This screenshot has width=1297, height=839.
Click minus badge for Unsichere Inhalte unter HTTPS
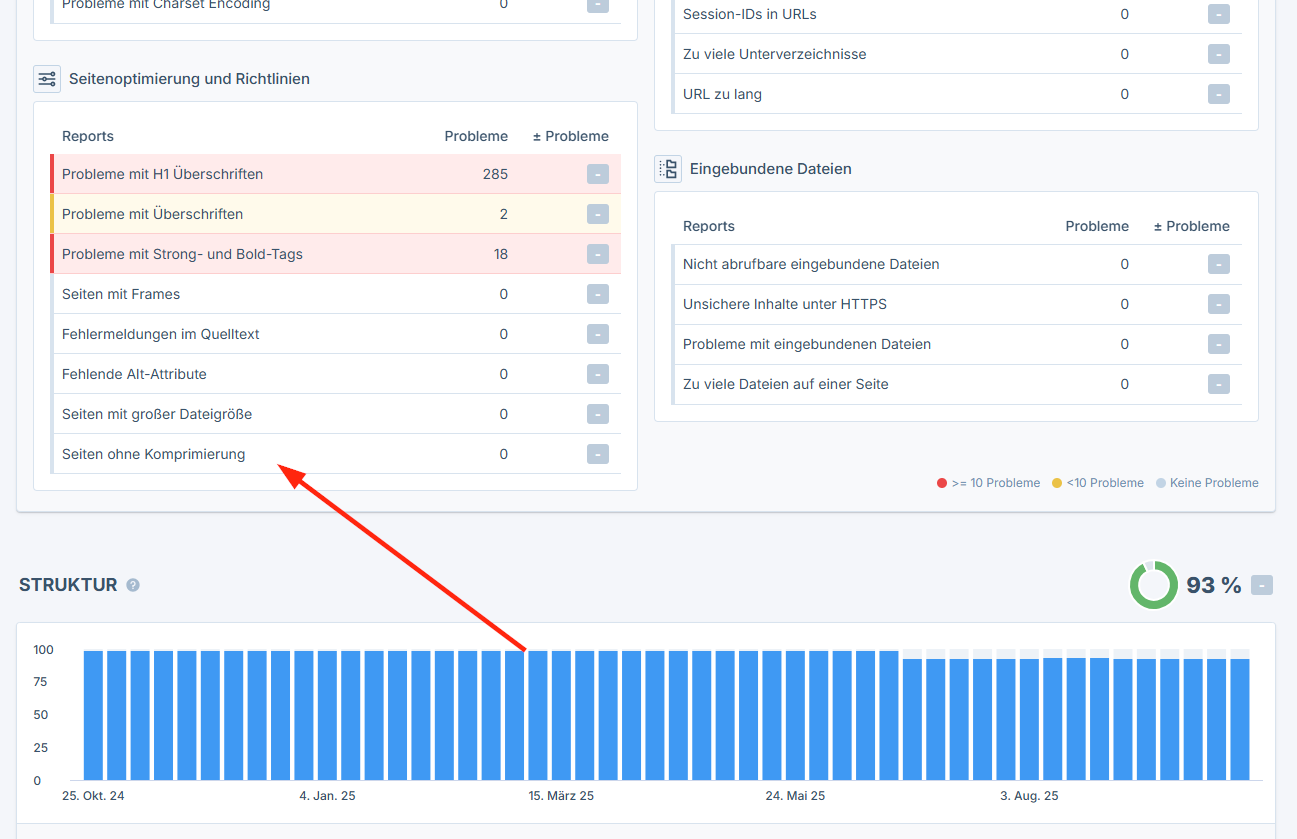(x=1218, y=304)
